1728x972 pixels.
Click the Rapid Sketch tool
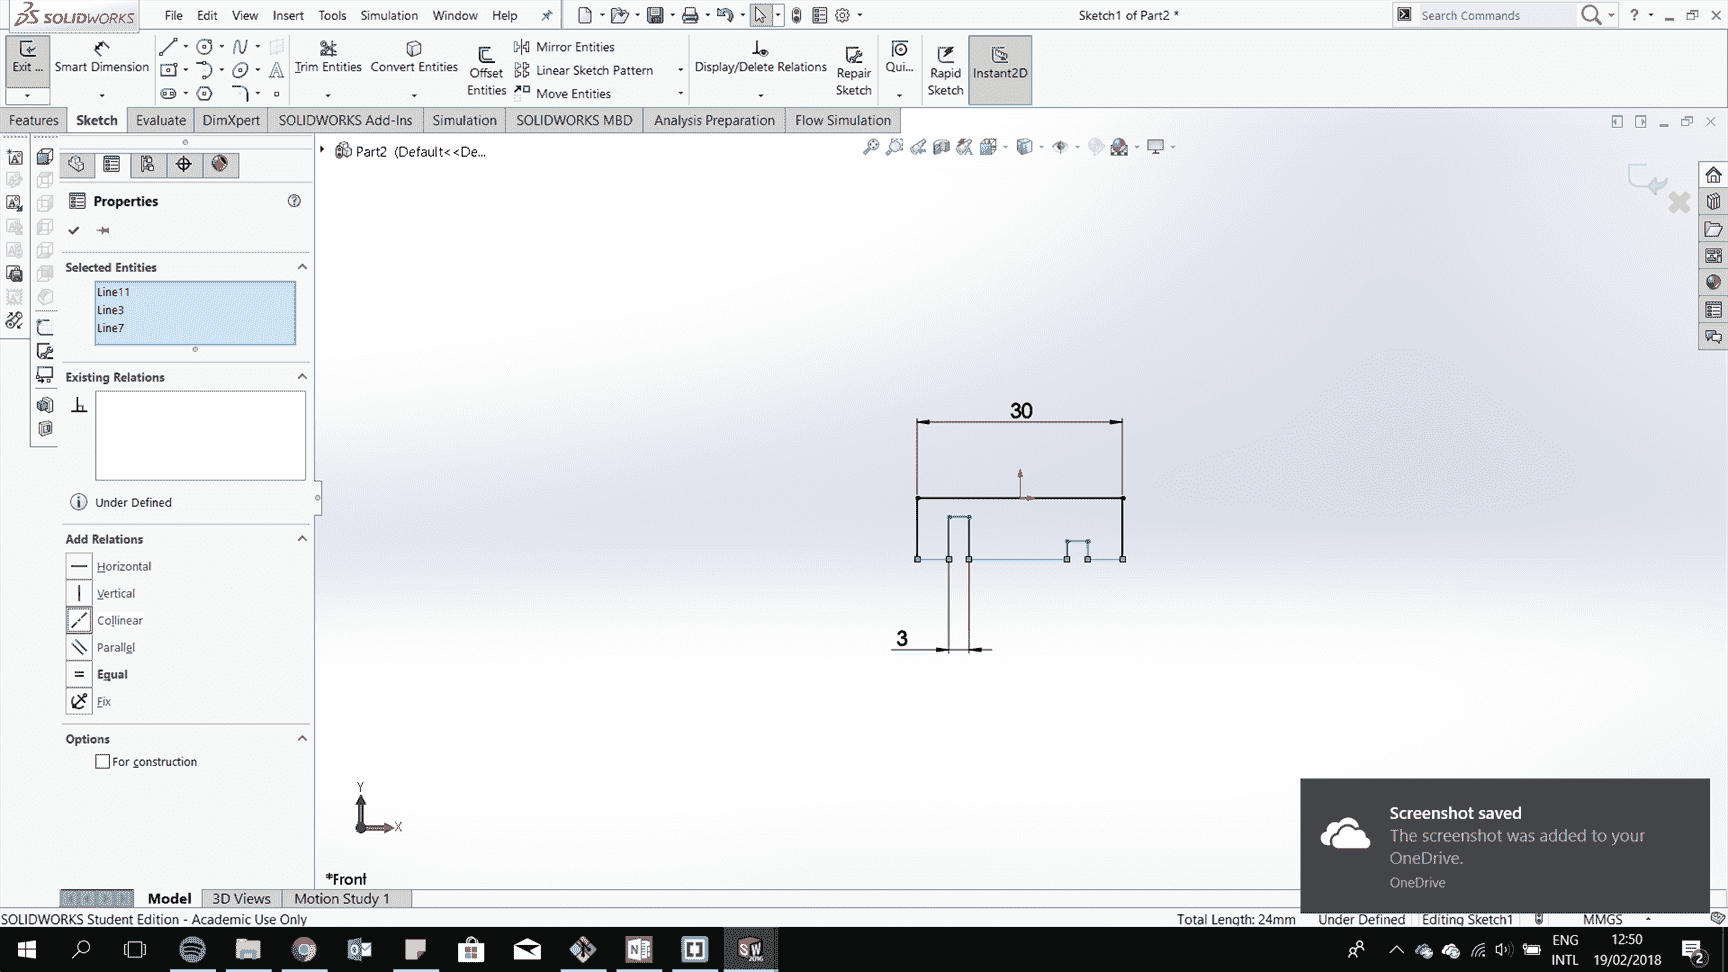point(945,70)
